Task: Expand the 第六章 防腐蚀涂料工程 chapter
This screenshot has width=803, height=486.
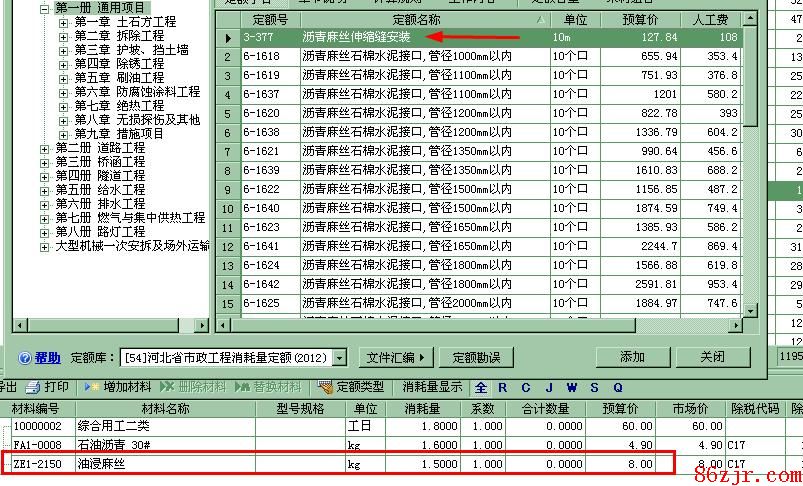Action: click(x=65, y=92)
